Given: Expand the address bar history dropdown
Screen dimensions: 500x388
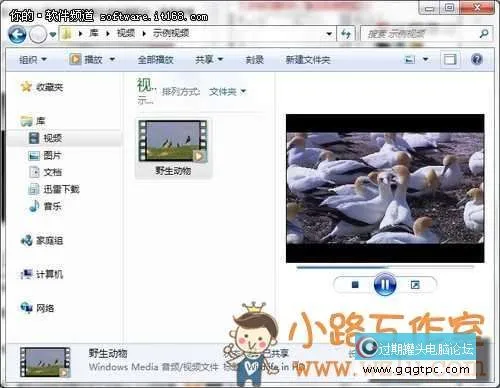Looking at the screenshot, I should point(329,34).
